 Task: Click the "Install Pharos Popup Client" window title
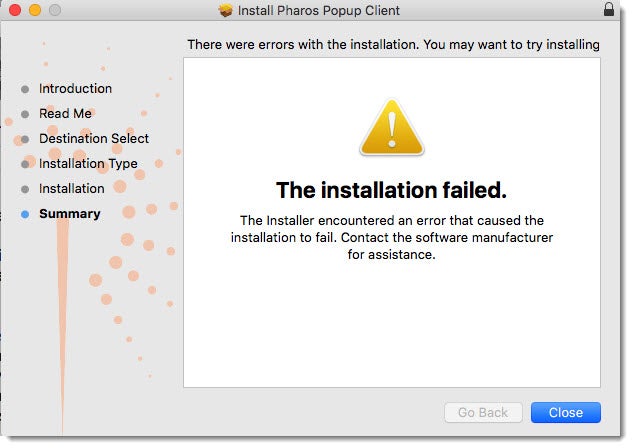click(318, 11)
